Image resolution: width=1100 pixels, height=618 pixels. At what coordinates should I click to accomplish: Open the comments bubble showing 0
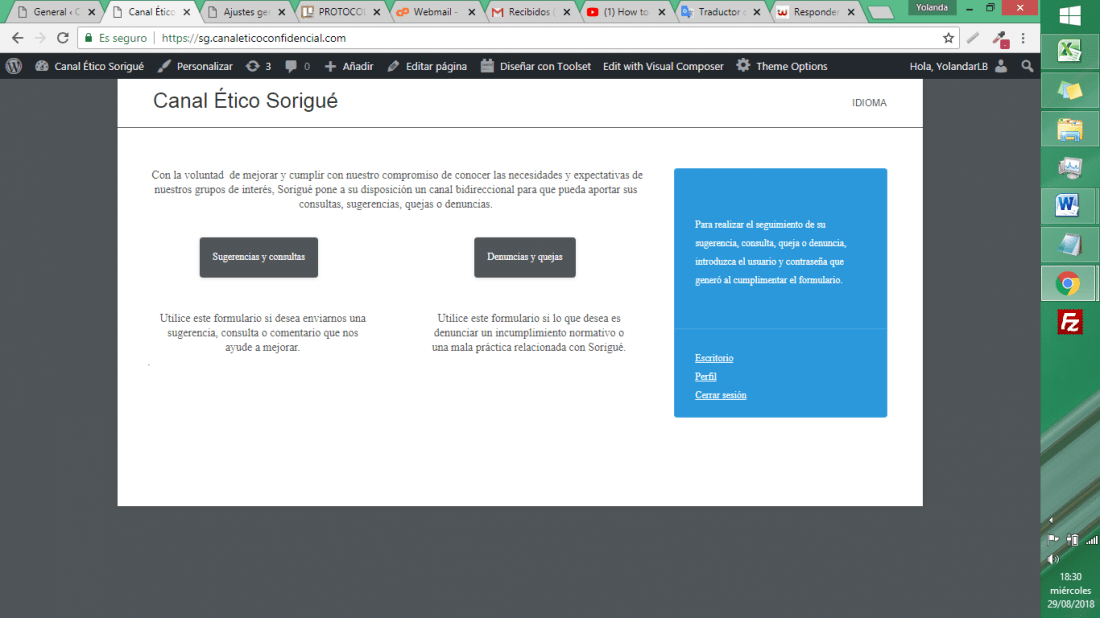tap(297, 66)
